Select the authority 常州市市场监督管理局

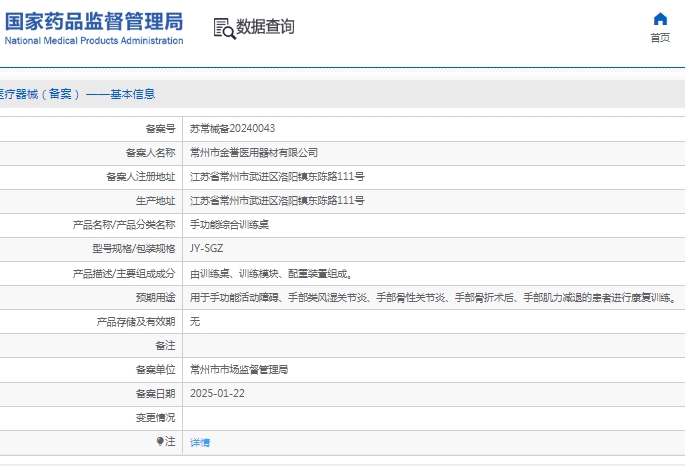pyautogui.click(x=239, y=369)
